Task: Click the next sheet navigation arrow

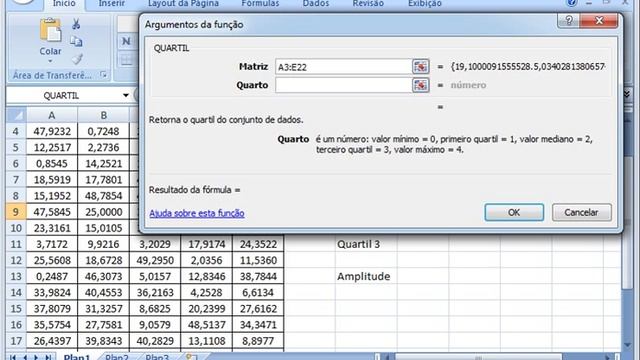Action: (x=36, y=357)
